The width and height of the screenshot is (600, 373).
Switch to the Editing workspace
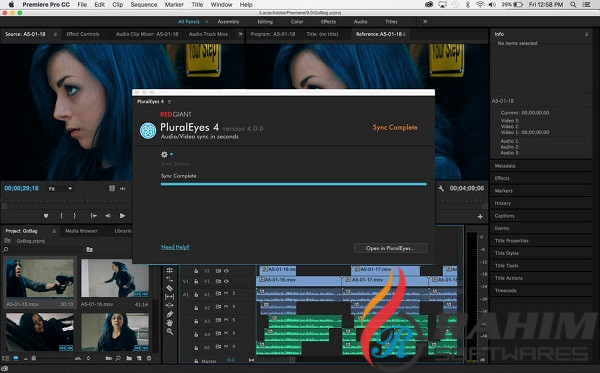point(265,22)
